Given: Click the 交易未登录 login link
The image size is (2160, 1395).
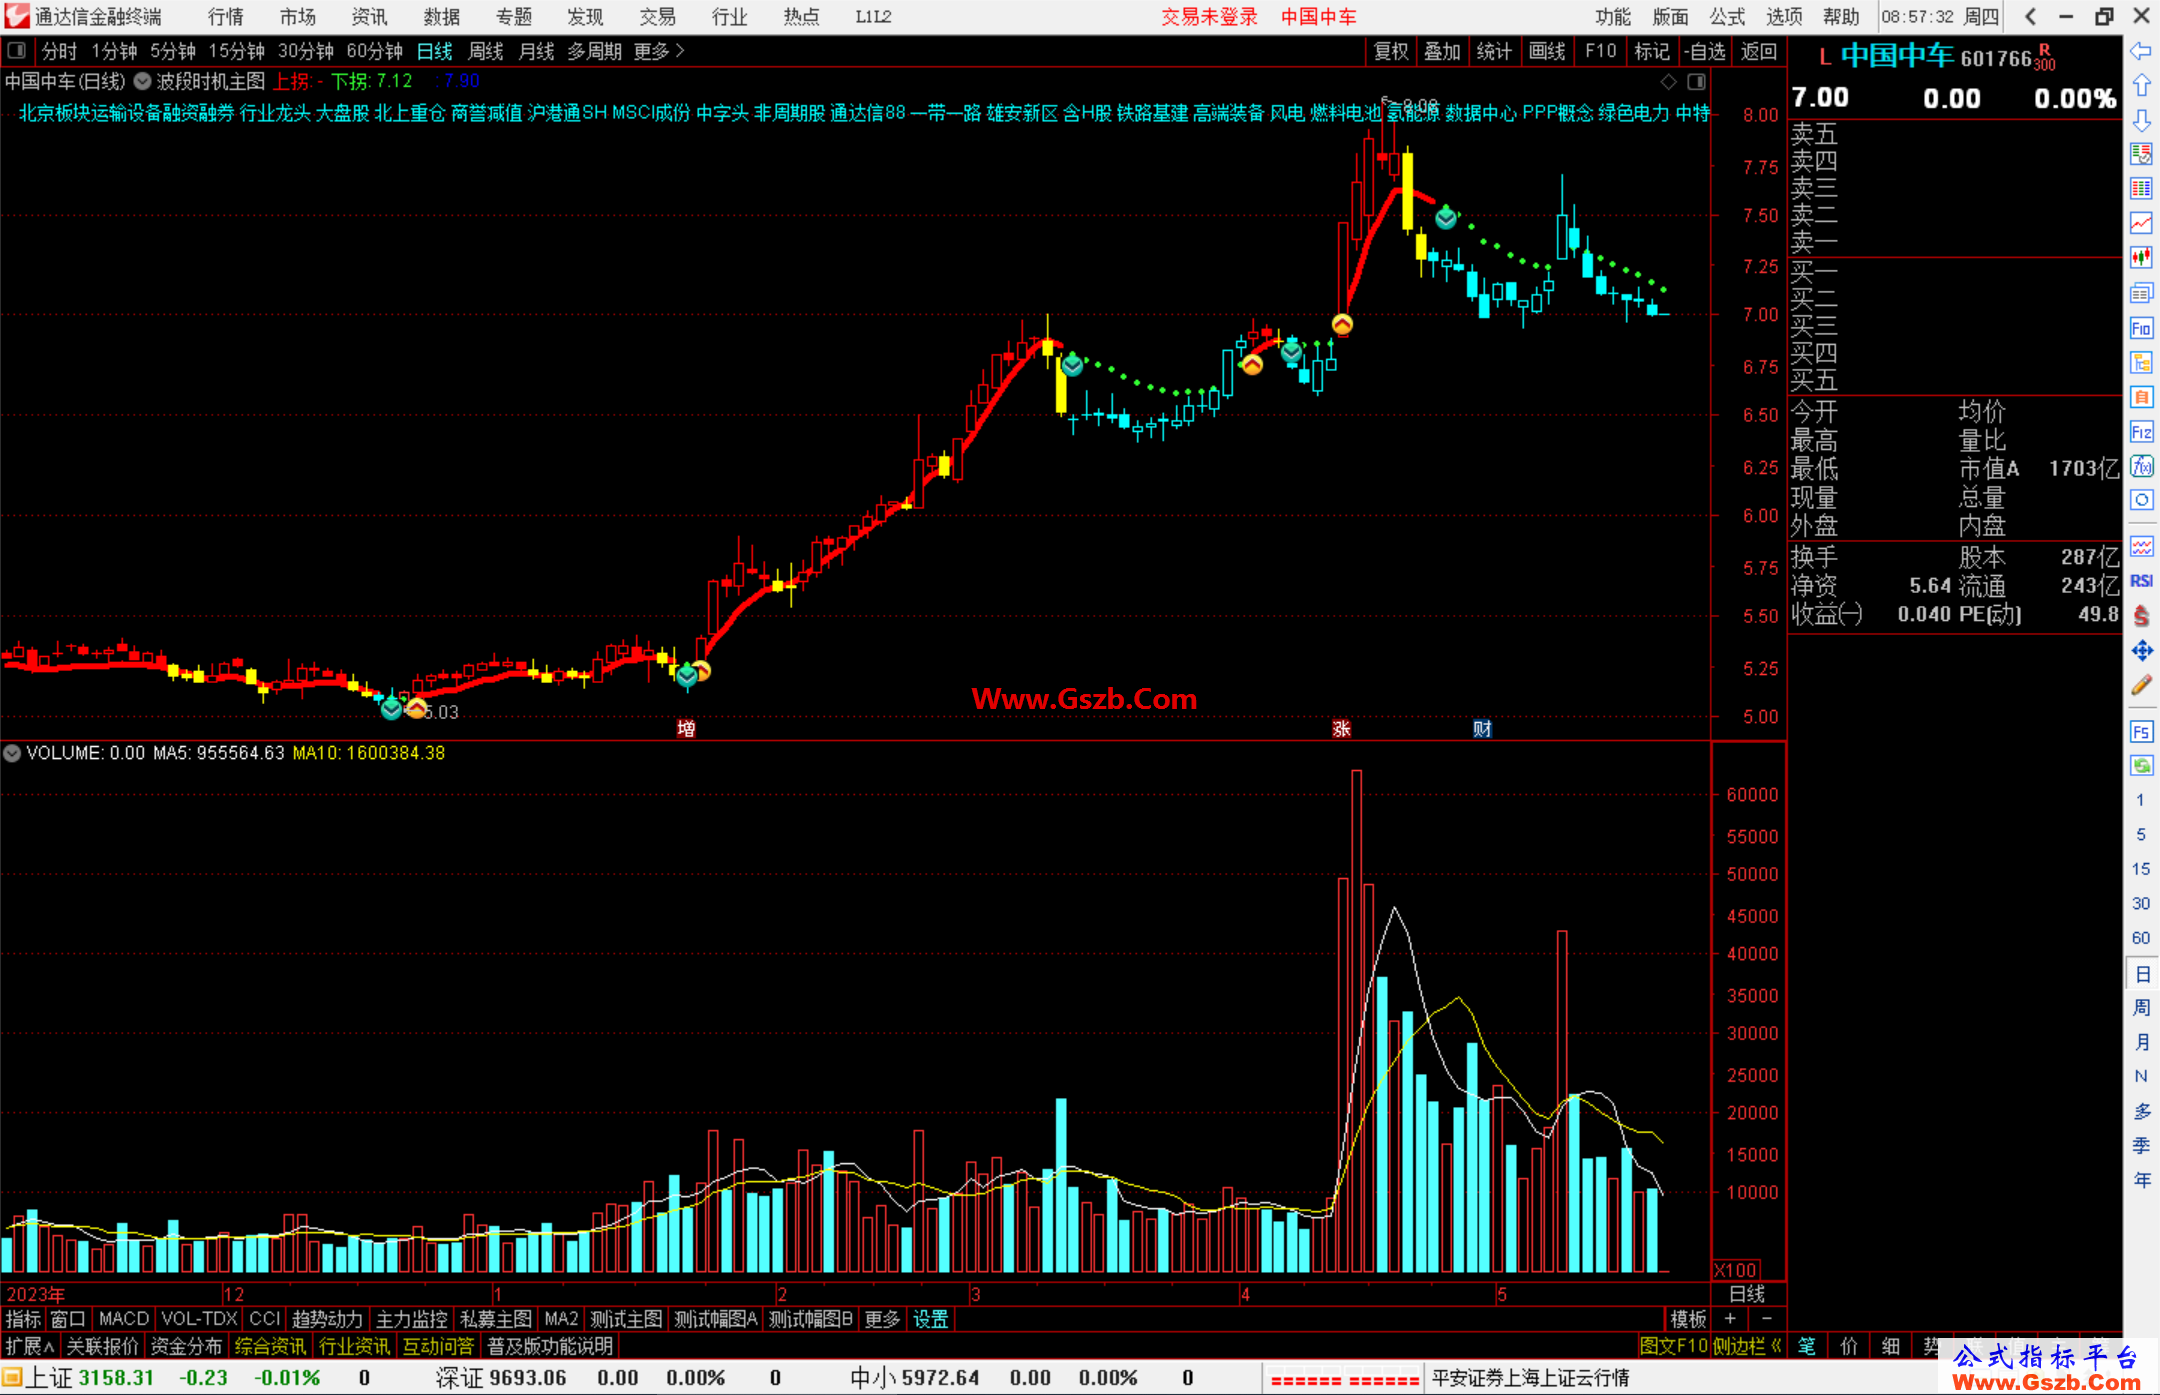Looking at the screenshot, I should coord(1209,16).
